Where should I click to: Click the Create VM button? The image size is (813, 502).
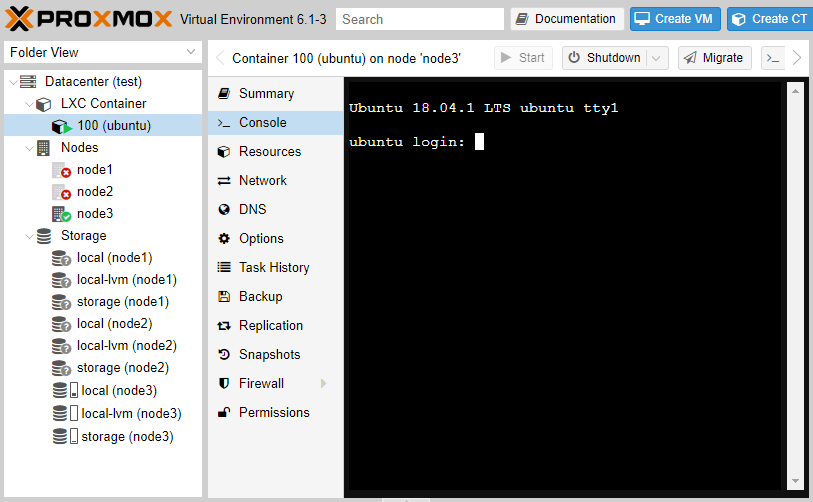pos(675,19)
